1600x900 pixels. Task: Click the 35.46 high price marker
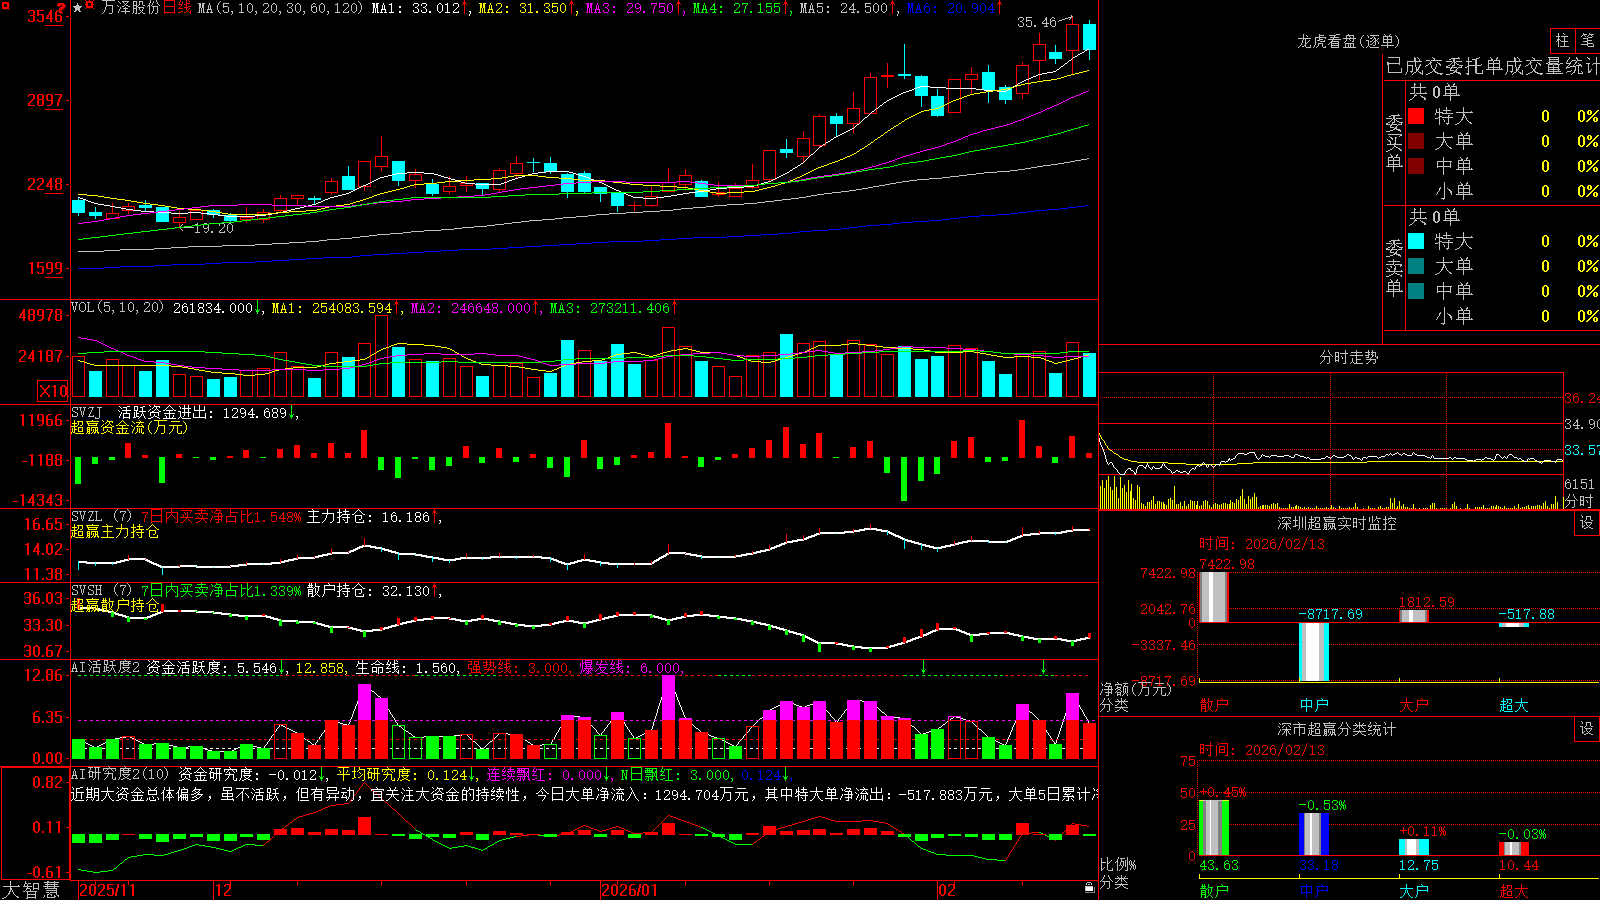[x=1037, y=22]
